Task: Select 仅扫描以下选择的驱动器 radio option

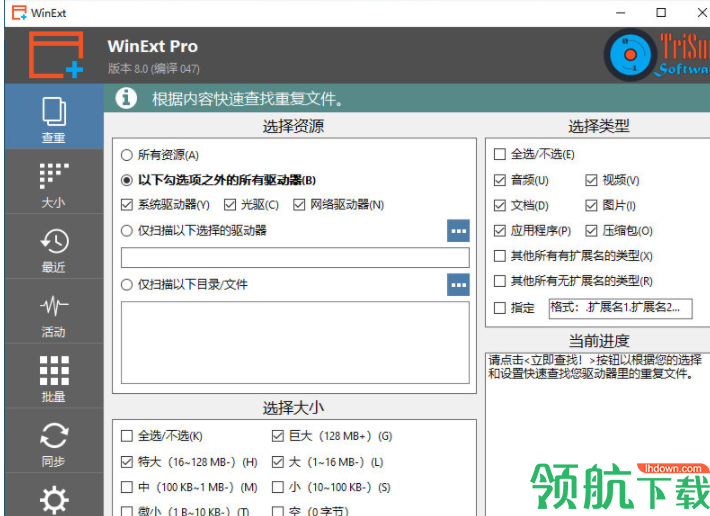Action: tap(127, 231)
